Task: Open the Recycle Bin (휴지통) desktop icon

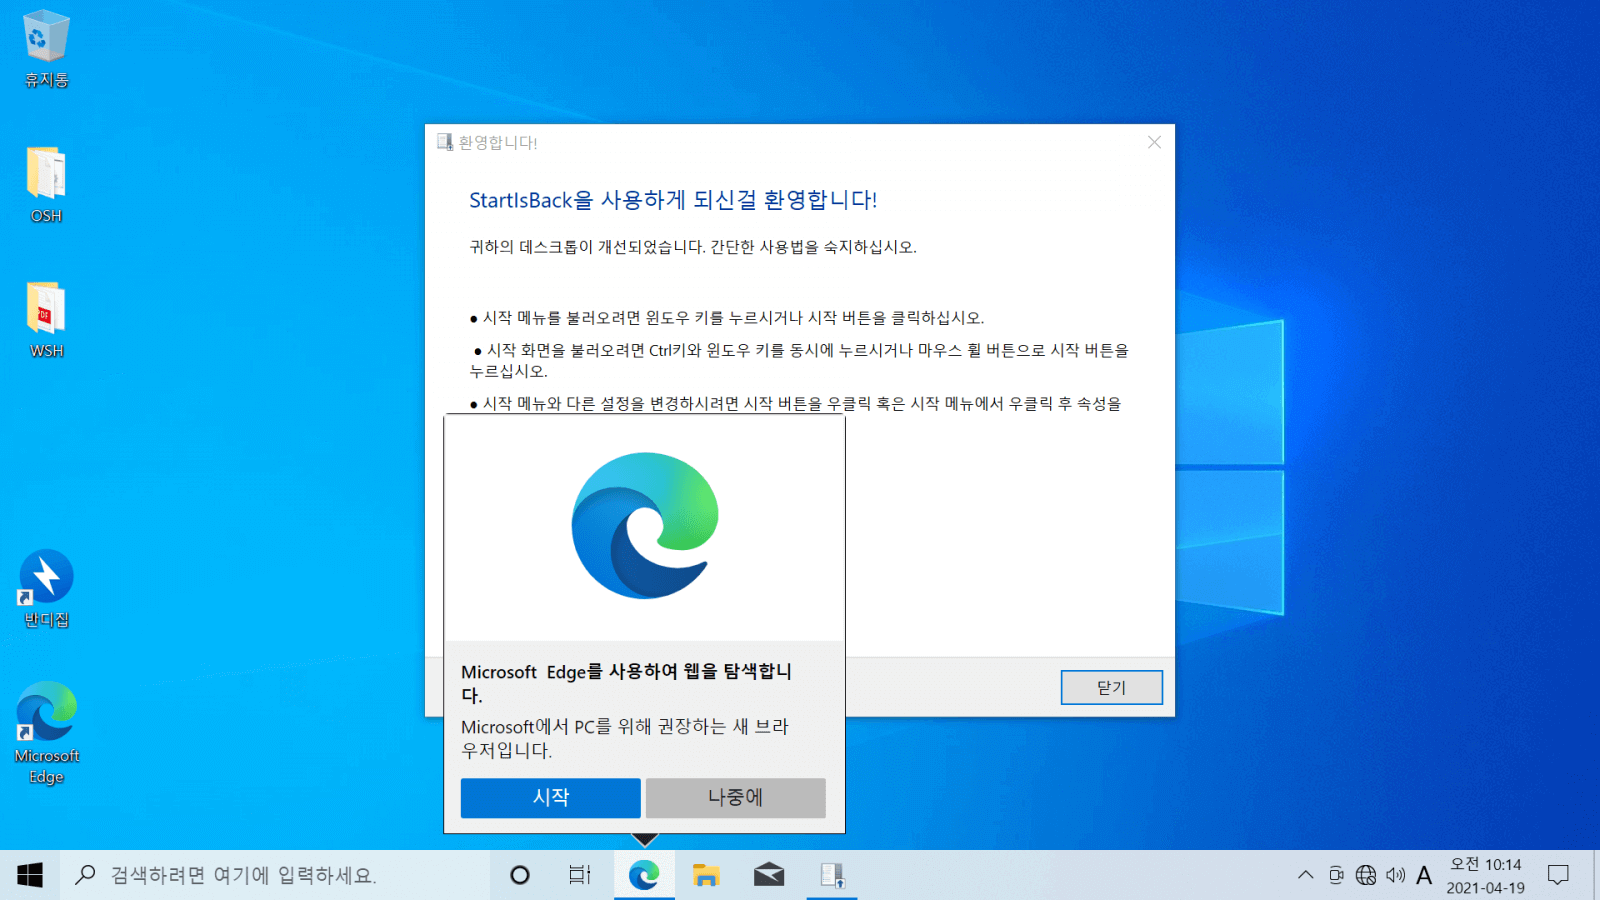Action: [46, 48]
